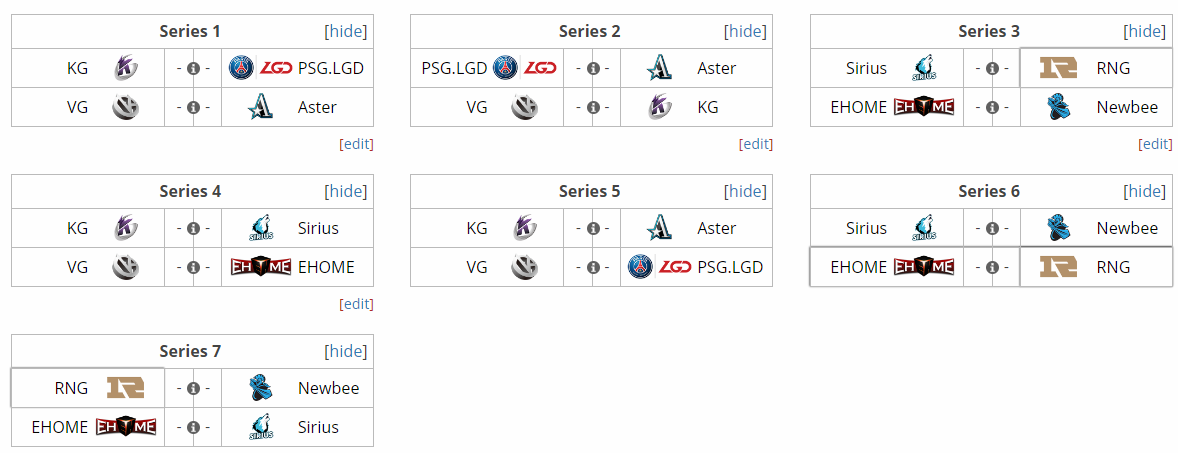
Task: Click the Sirius logo in Series 6
Action: coord(923,228)
